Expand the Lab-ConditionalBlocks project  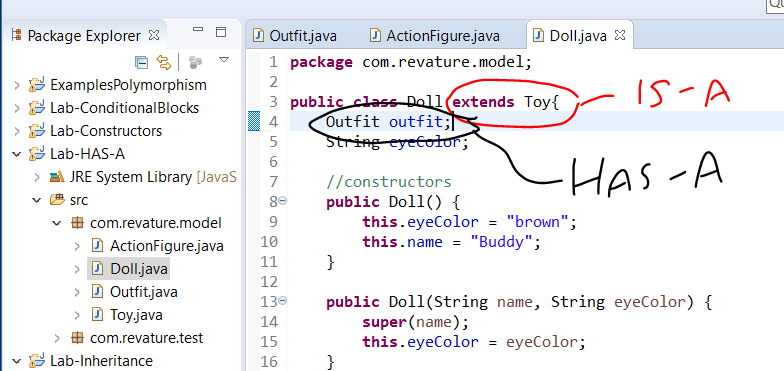pyautogui.click(x=17, y=108)
